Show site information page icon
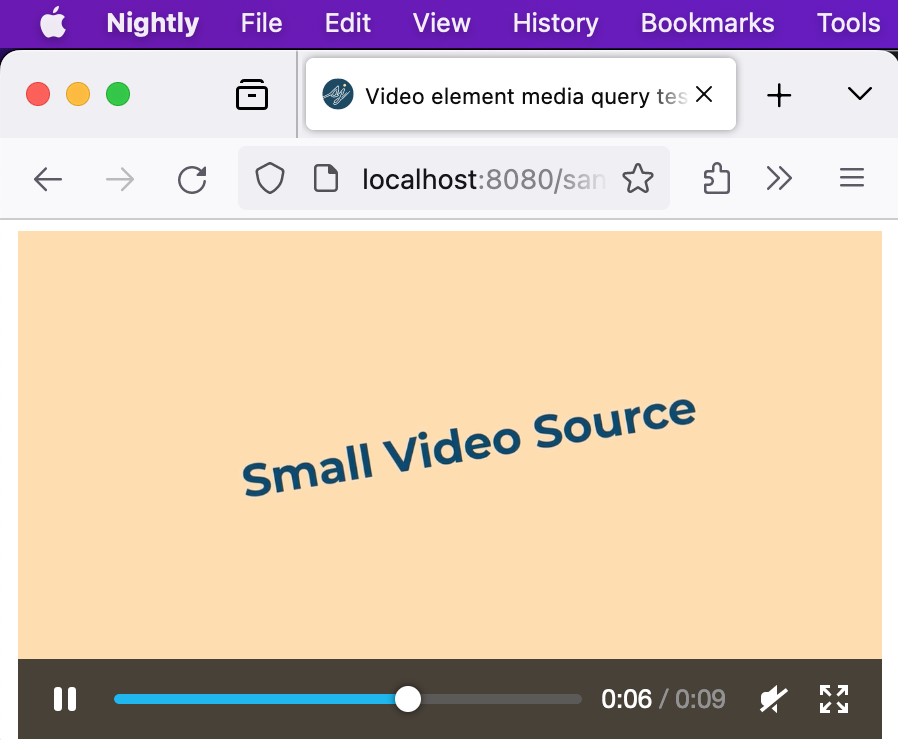The image size is (898, 740). 326,178
